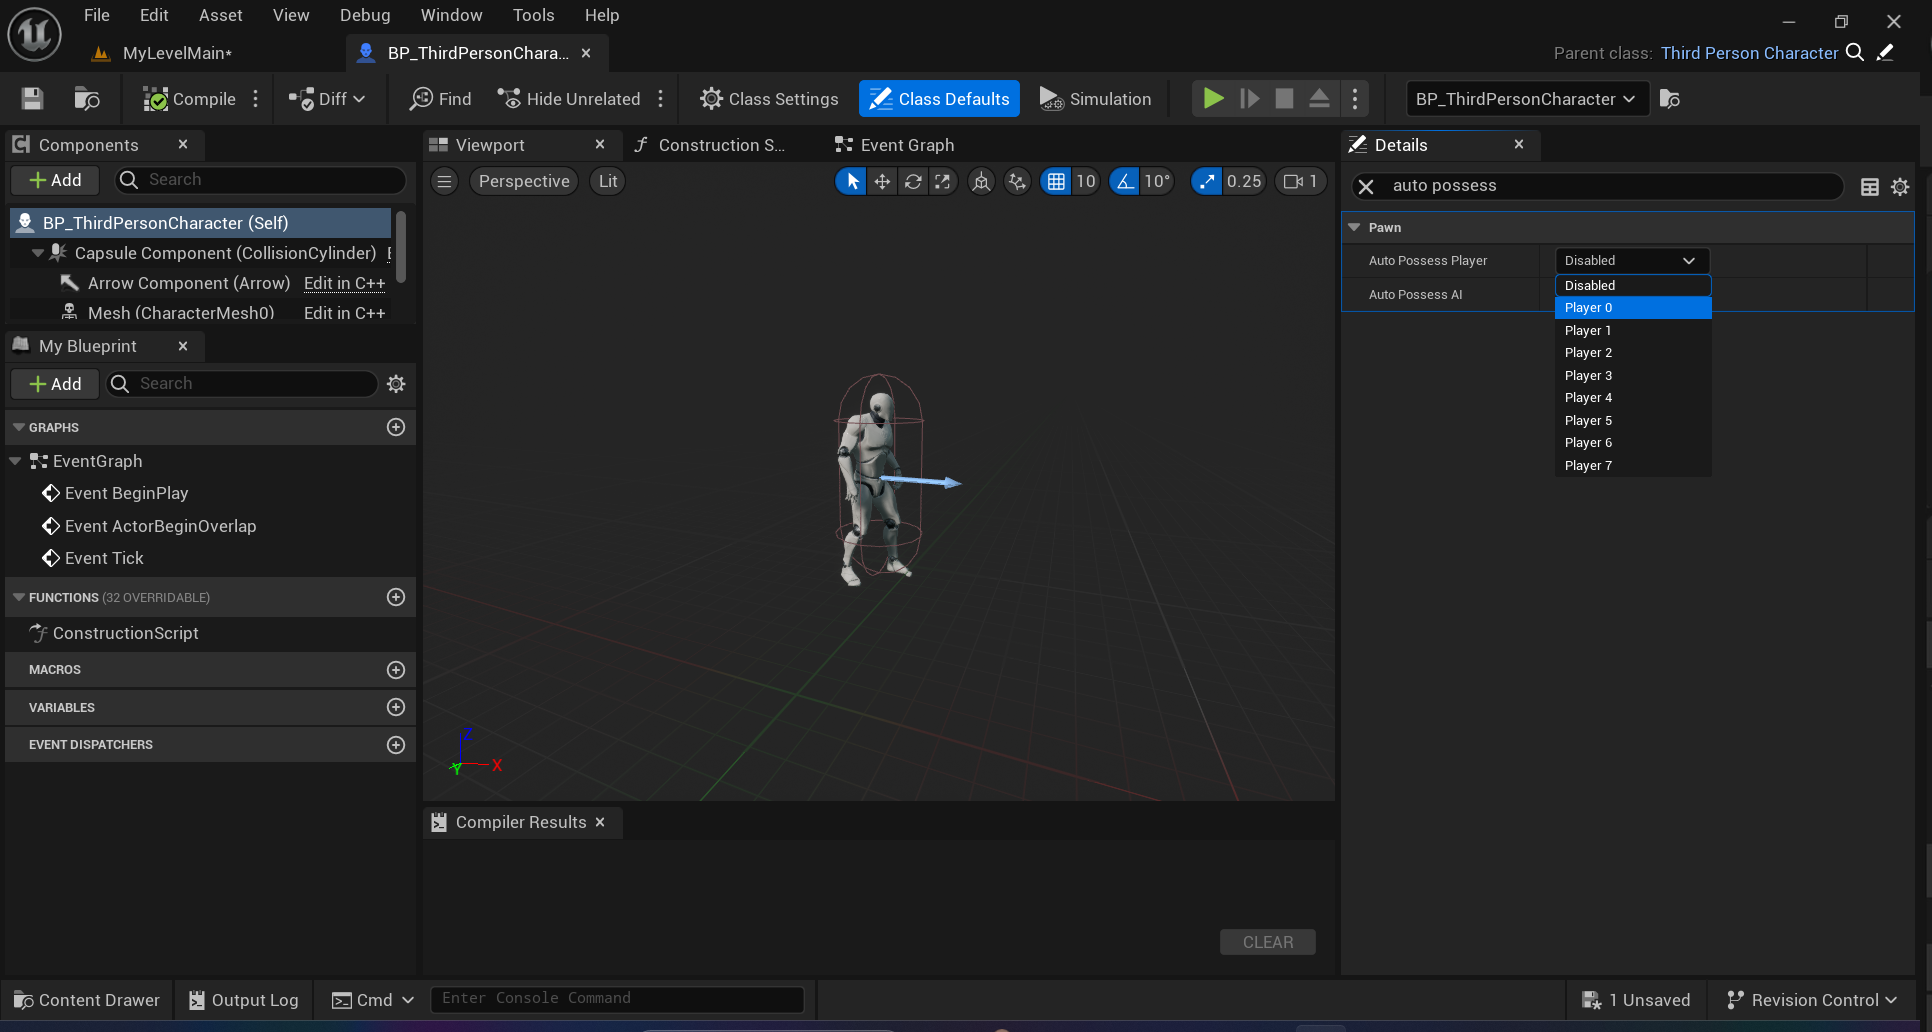
Task: Collapse the FUNCTIONS section
Action: 18,597
